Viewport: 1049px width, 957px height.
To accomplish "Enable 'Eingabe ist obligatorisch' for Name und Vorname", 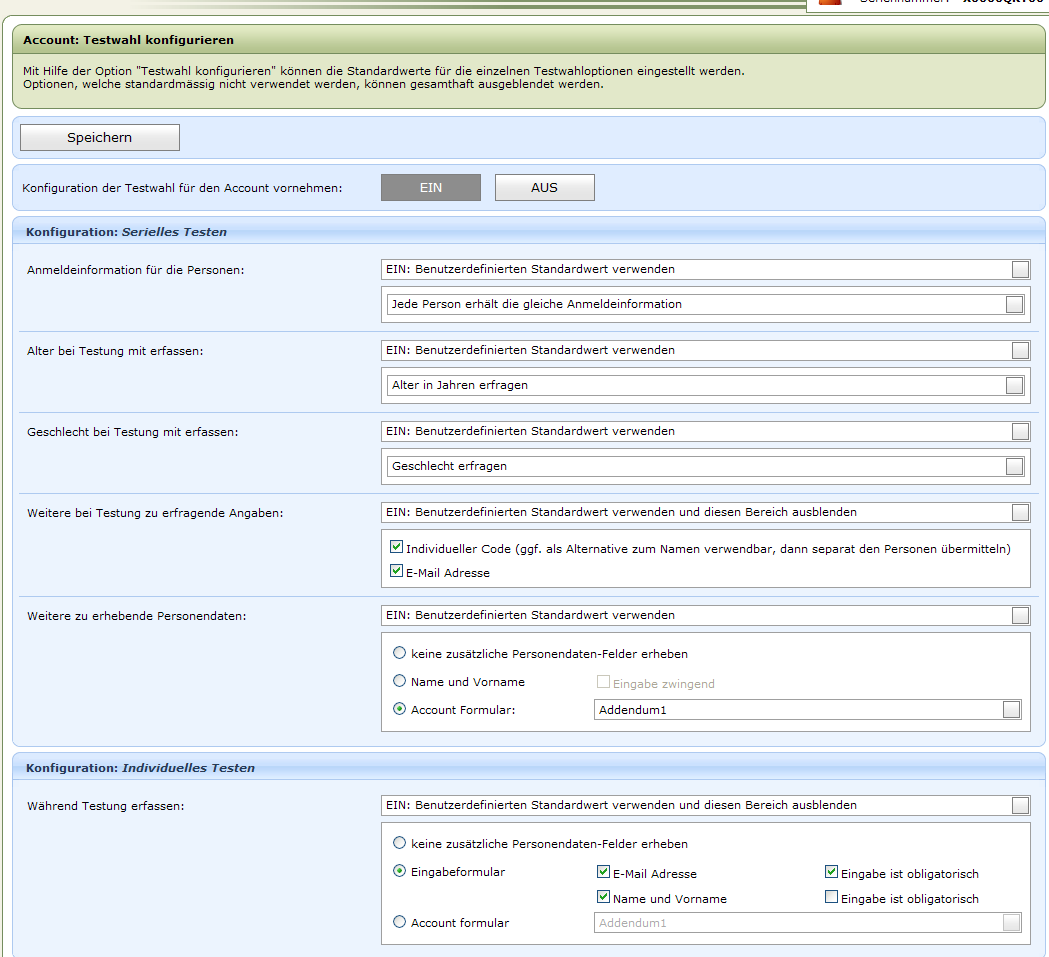I will coord(831,897).
